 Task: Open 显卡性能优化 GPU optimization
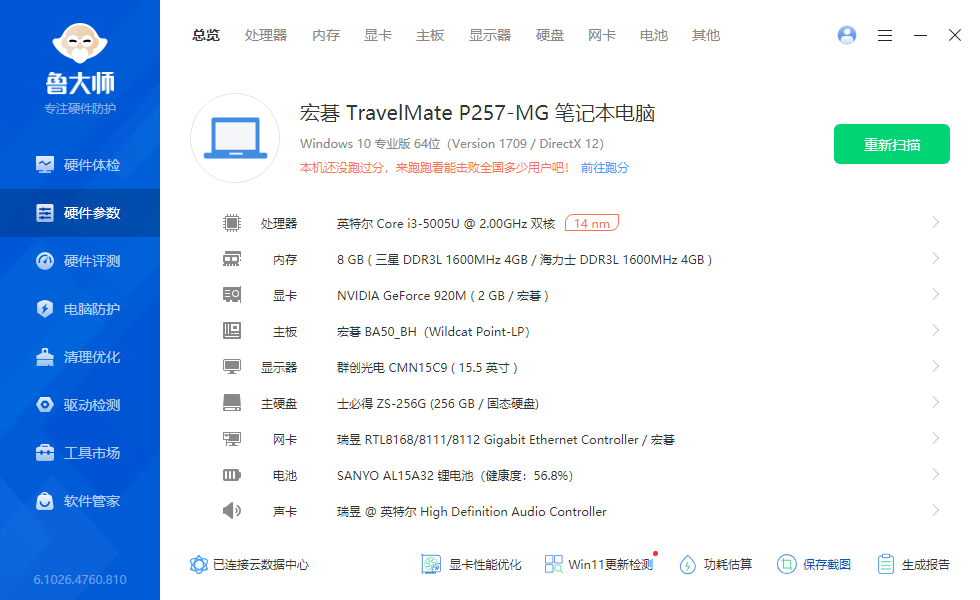pos(471,564)
